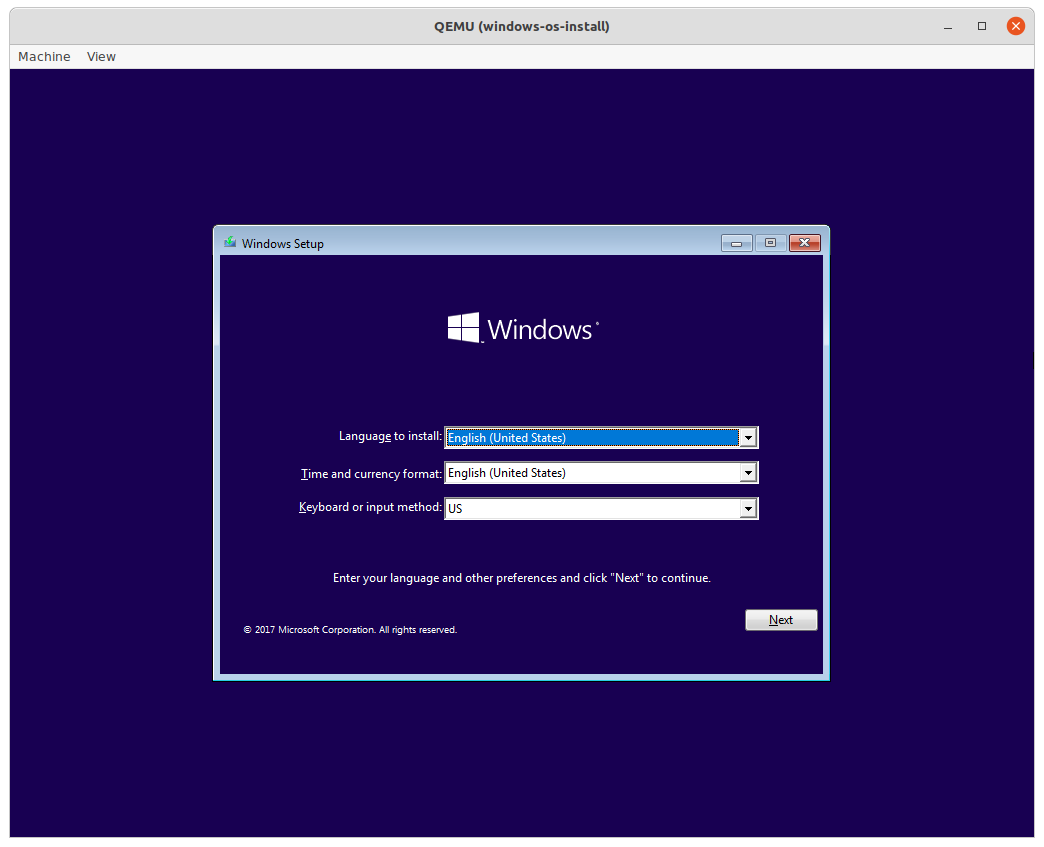
Task: Click the setup instructions text line
Action: 522,577
